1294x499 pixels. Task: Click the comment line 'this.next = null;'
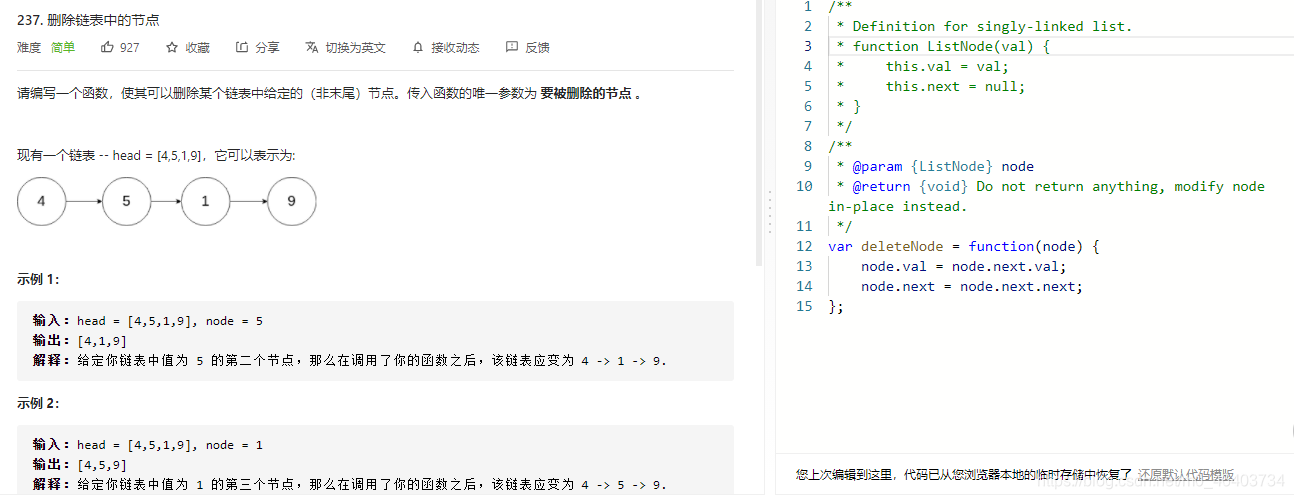coord(955,86)
